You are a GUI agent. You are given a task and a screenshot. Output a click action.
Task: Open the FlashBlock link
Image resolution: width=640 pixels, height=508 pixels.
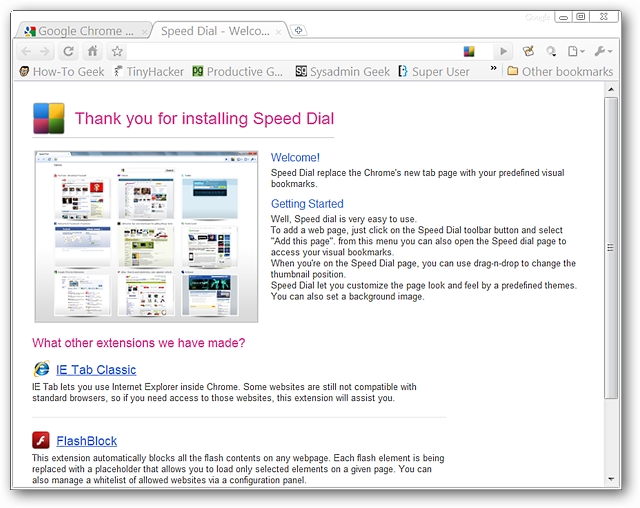tap(87, 441)
